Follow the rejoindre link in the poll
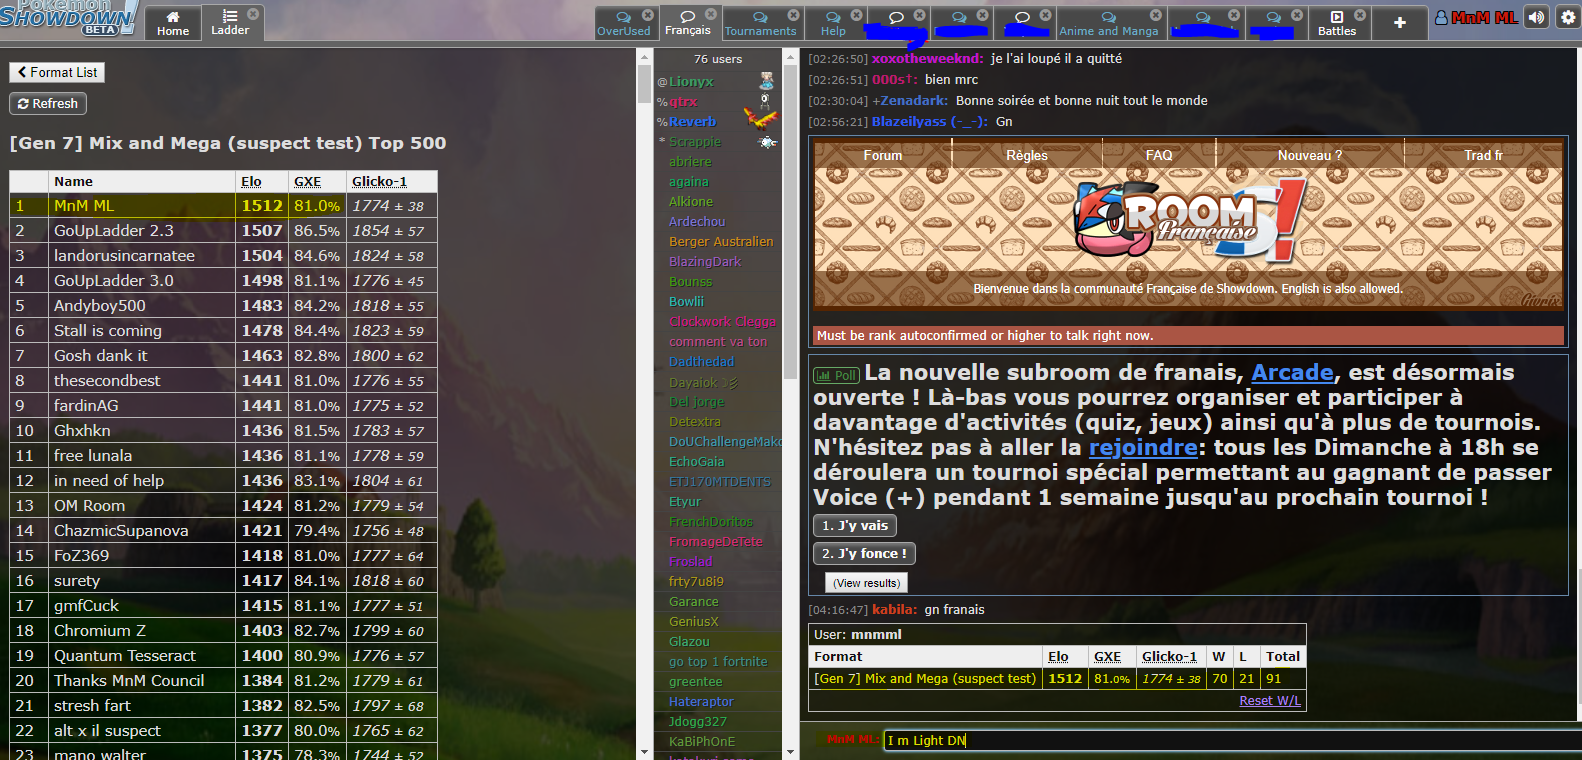 [1143, 447]
